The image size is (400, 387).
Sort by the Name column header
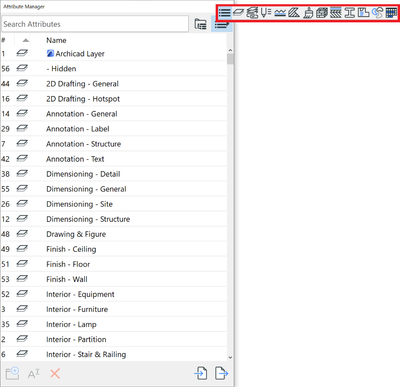[x=56, y=40]
